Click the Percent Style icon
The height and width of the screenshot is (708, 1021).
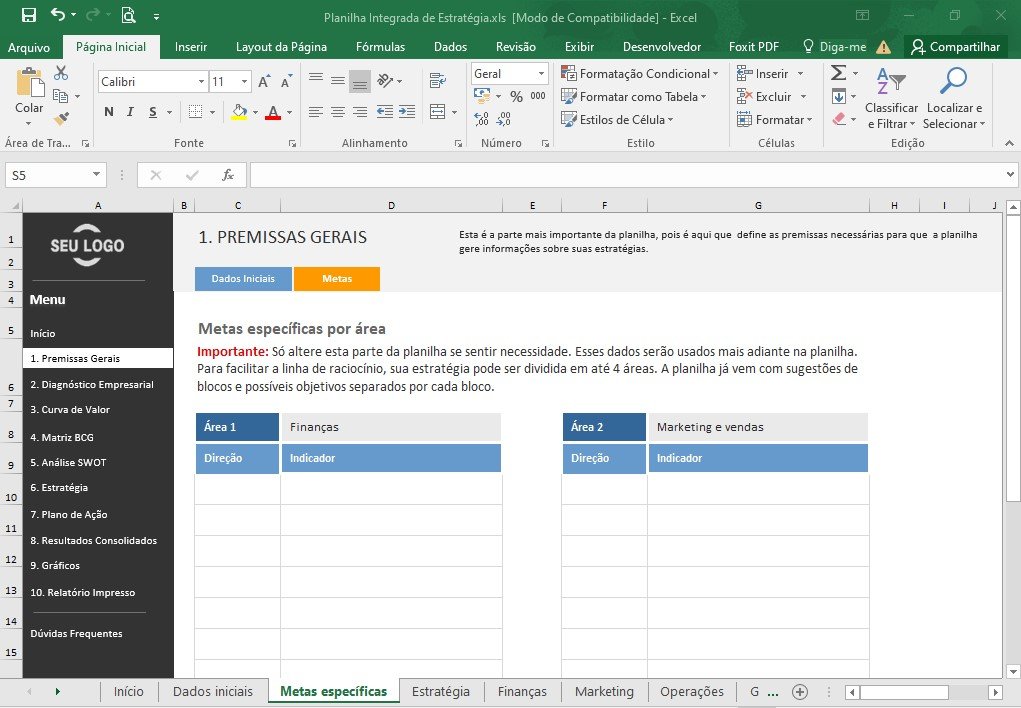point(516,96)
